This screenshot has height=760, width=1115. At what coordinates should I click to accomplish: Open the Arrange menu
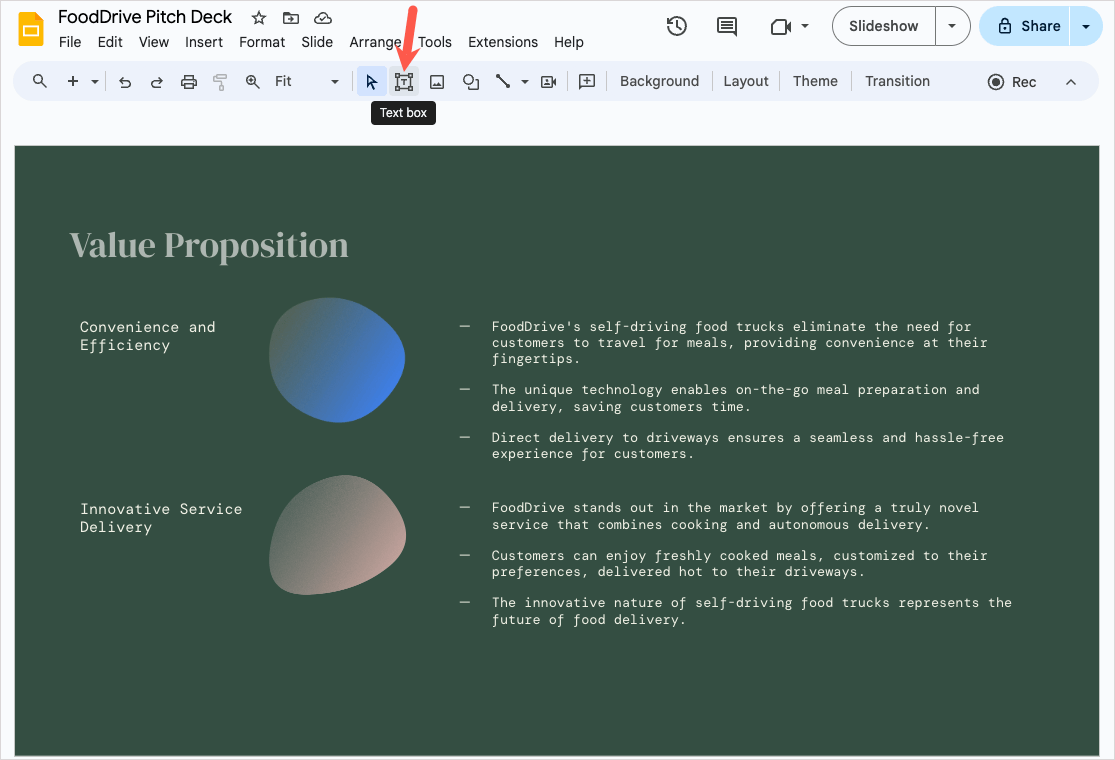pyautogui.click(x=375, y=42)
